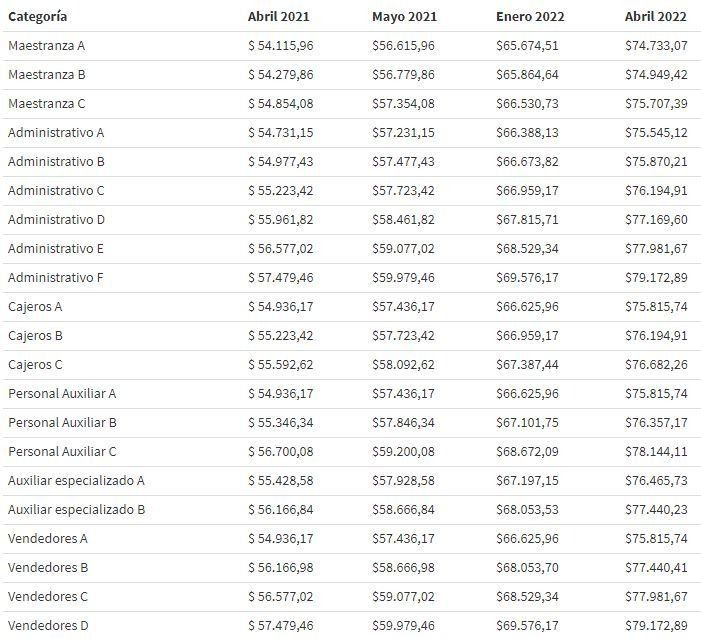This screenshot has width=701, height=638.
Task: Select Administrativo A's Mayo 2021 value $57.231,15
Action: point(405,133)
